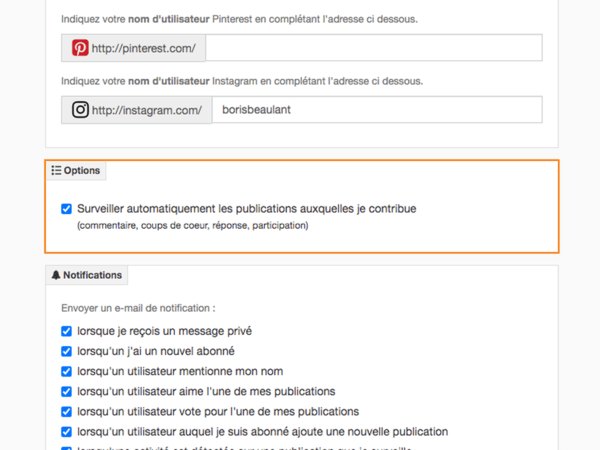
Task: Click the Notifications section header tab
Action: 86,275
